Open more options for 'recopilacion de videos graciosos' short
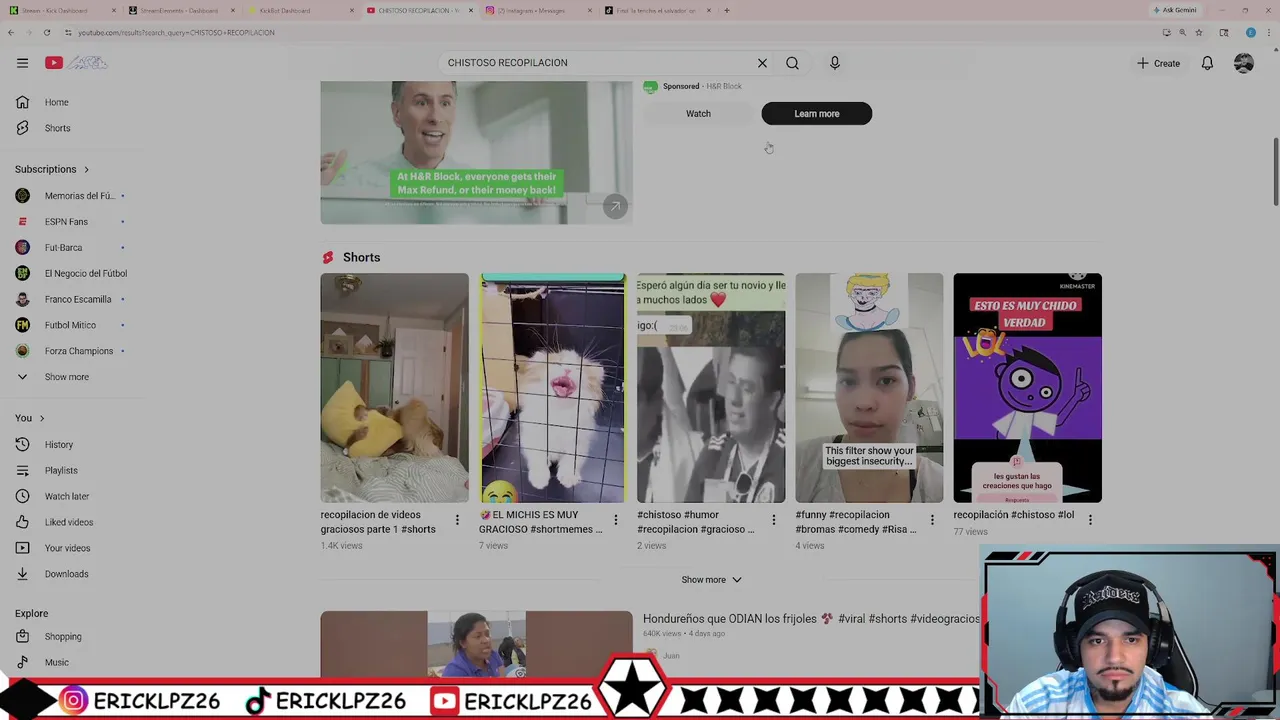The height and width of the screenshot is (720, 1280). [x=457, y=520]
